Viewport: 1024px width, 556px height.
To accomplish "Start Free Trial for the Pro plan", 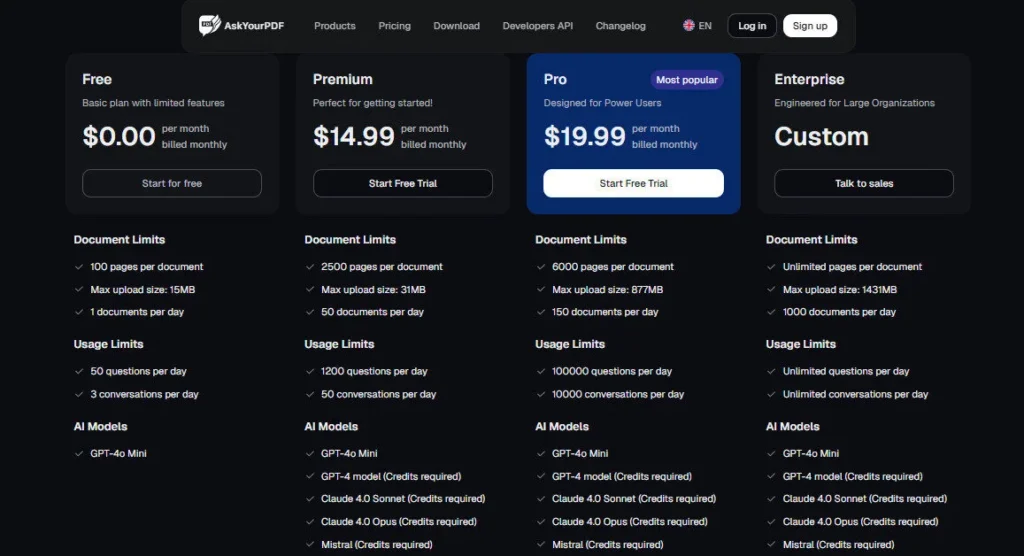I will coord(633,183).
